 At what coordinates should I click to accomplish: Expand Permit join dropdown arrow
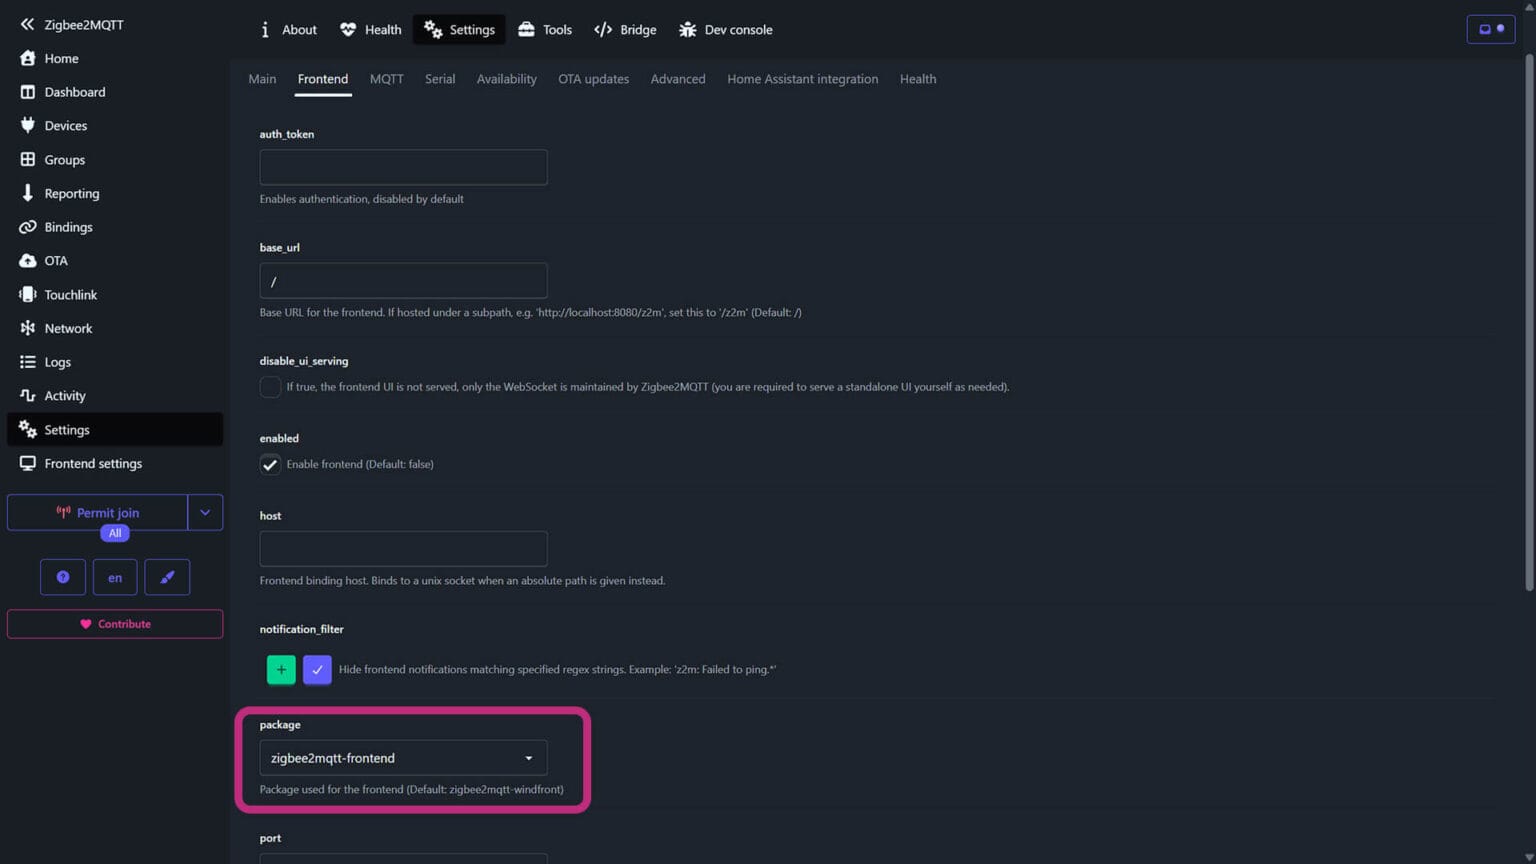[x=205, y=513]
